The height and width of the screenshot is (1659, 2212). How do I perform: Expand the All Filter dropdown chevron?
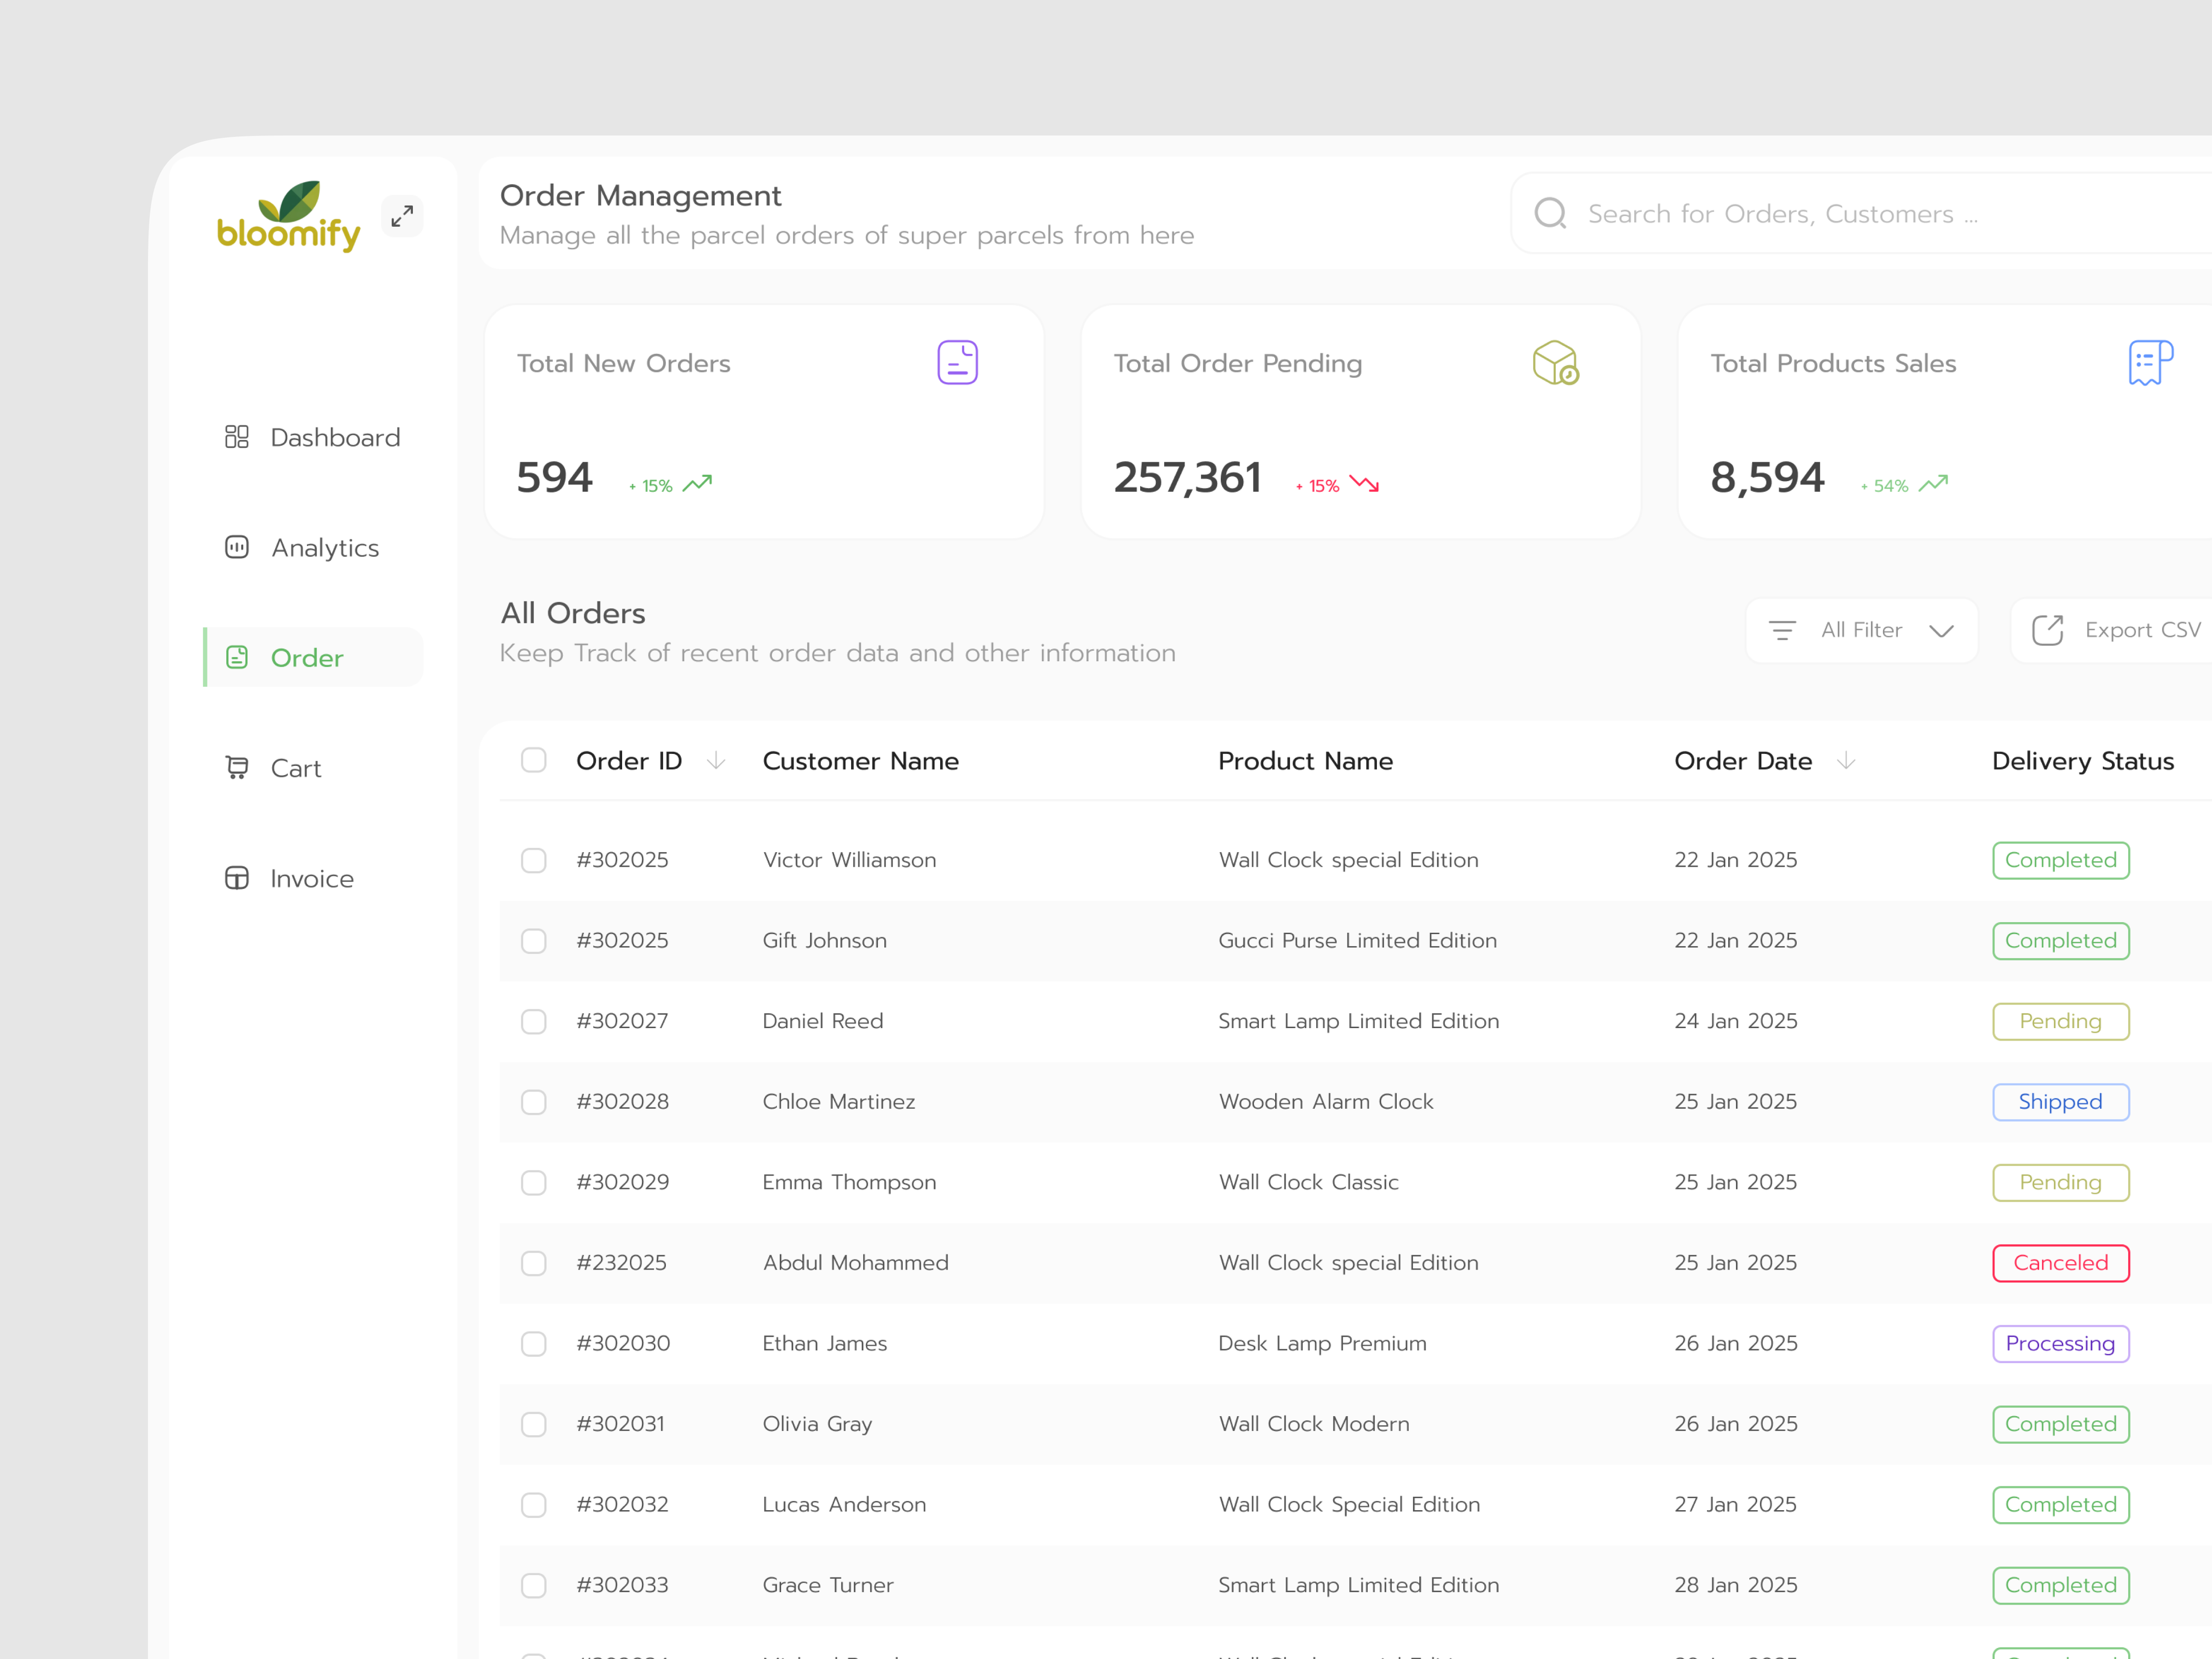coord(1941,631)
